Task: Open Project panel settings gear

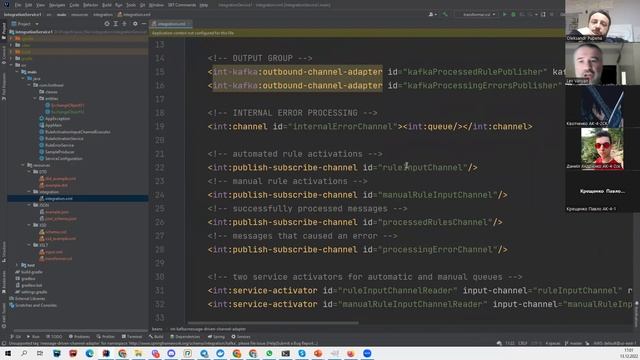Action: (x=135, y=24)
